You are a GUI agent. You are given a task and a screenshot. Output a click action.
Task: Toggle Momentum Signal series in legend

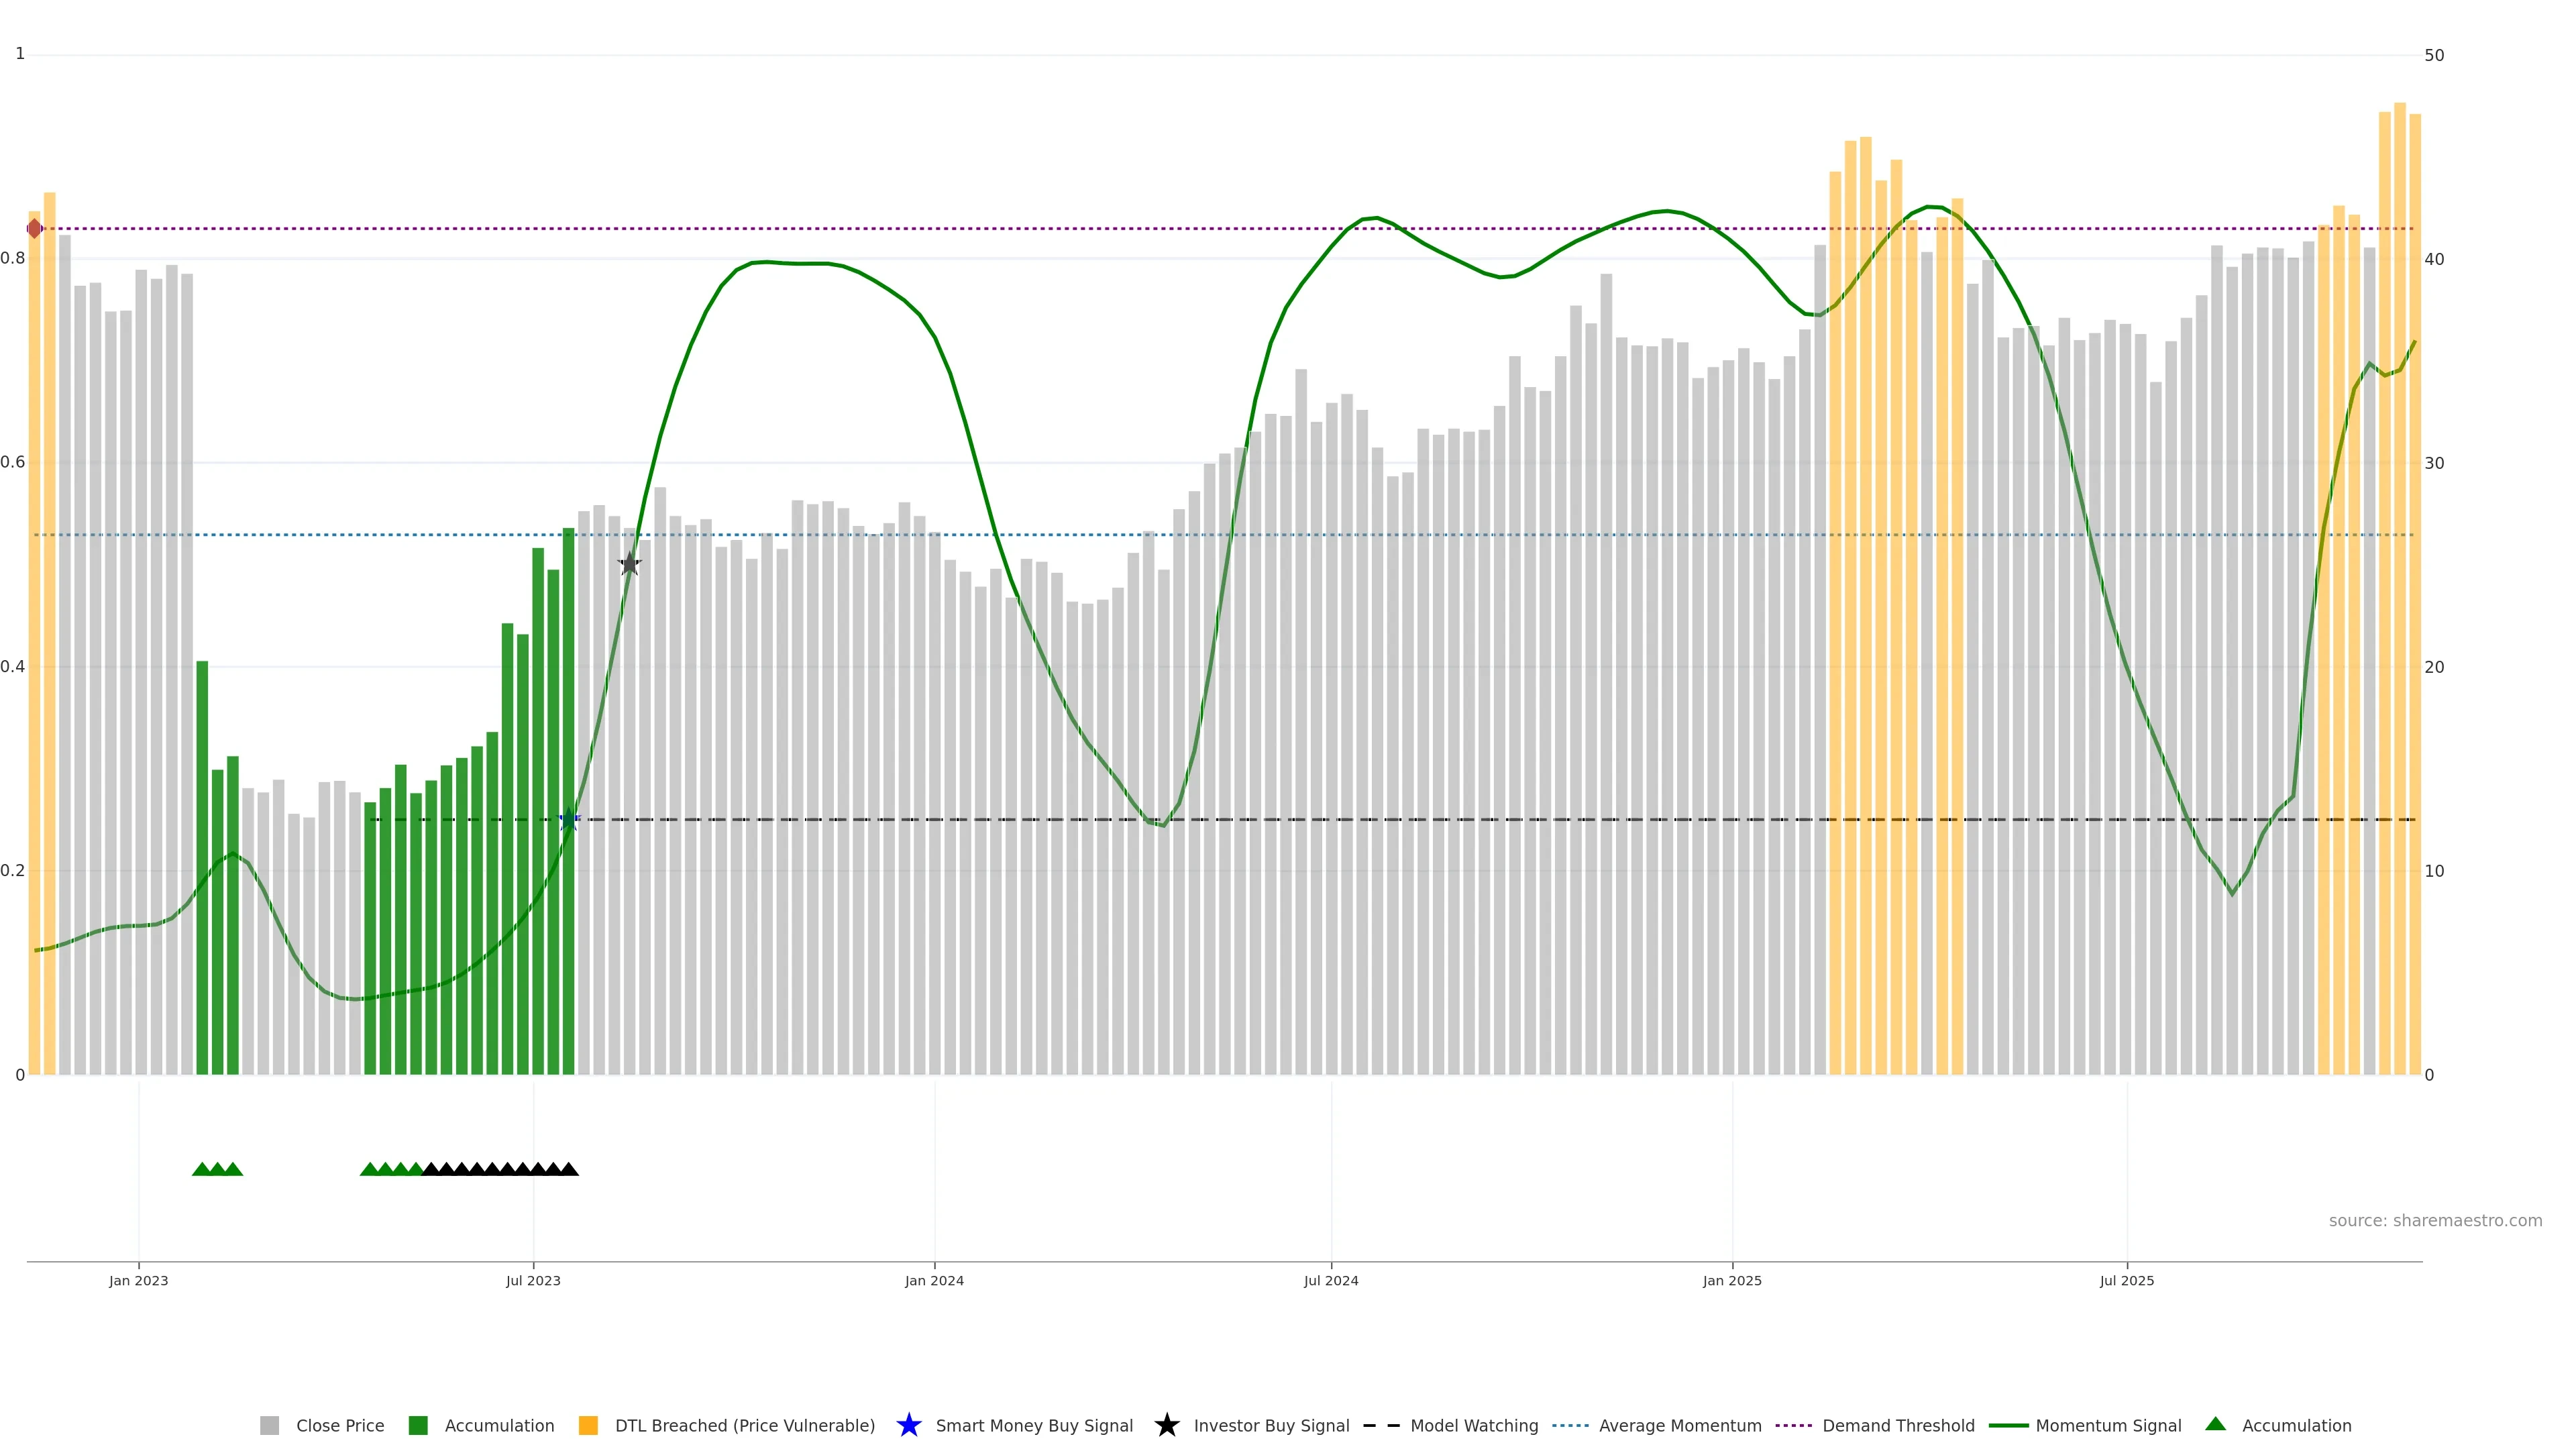2108,1425
